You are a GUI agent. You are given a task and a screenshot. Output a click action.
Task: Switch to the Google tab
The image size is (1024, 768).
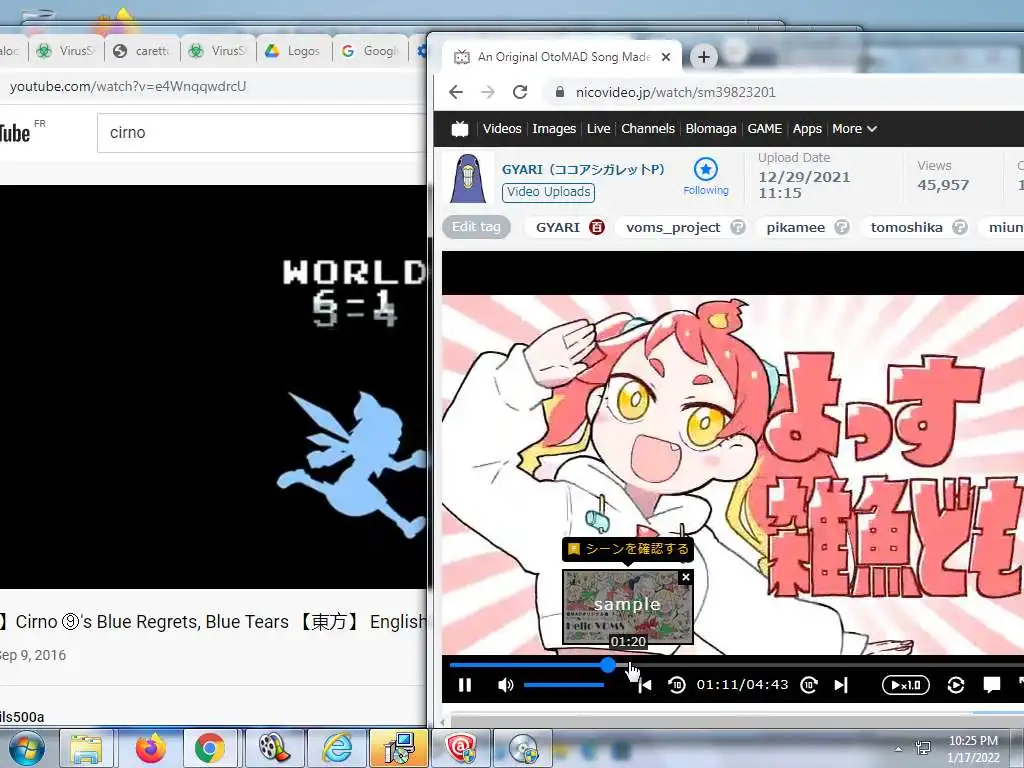click(x=371, y=50)
